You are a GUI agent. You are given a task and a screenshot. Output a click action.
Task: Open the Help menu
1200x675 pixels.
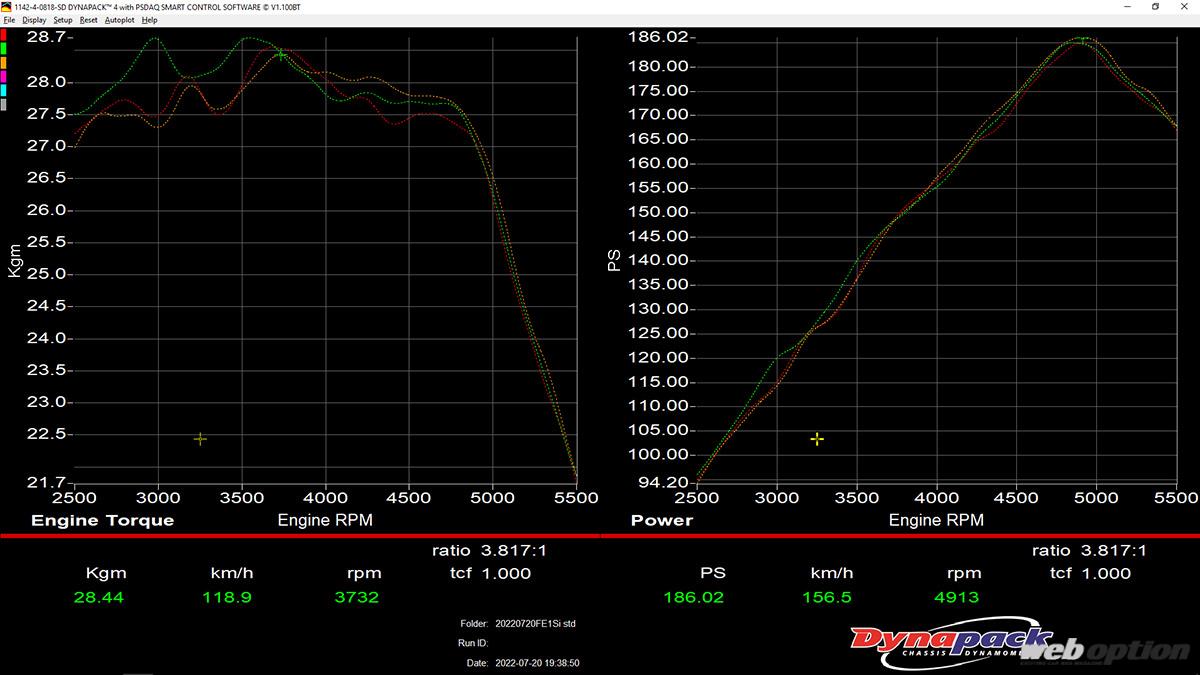[149, 20]
